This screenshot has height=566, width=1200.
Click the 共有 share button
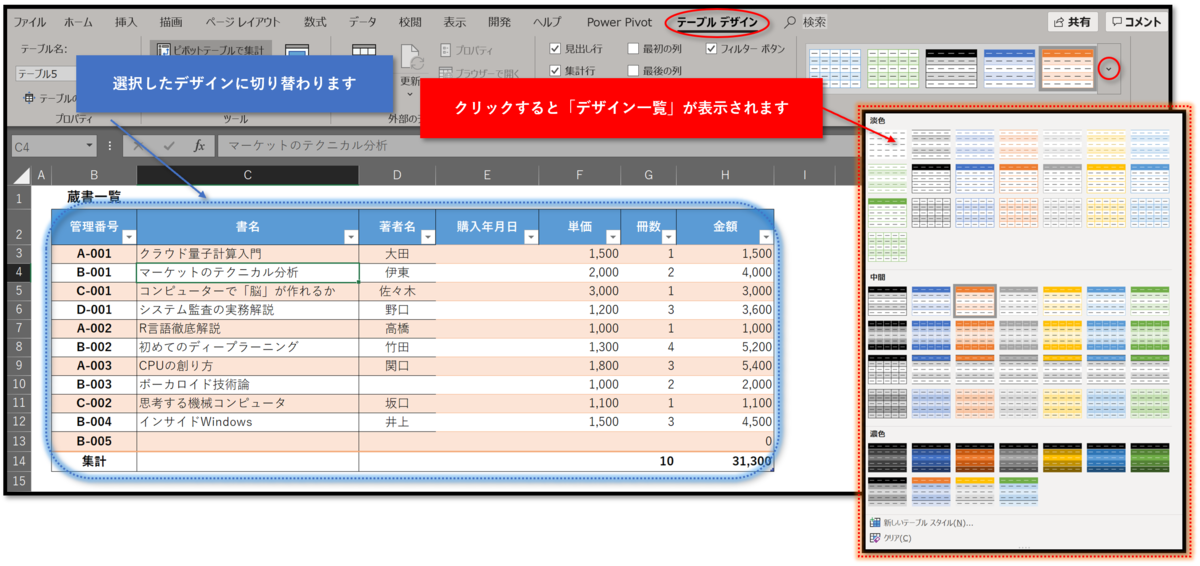point(1073,21)
